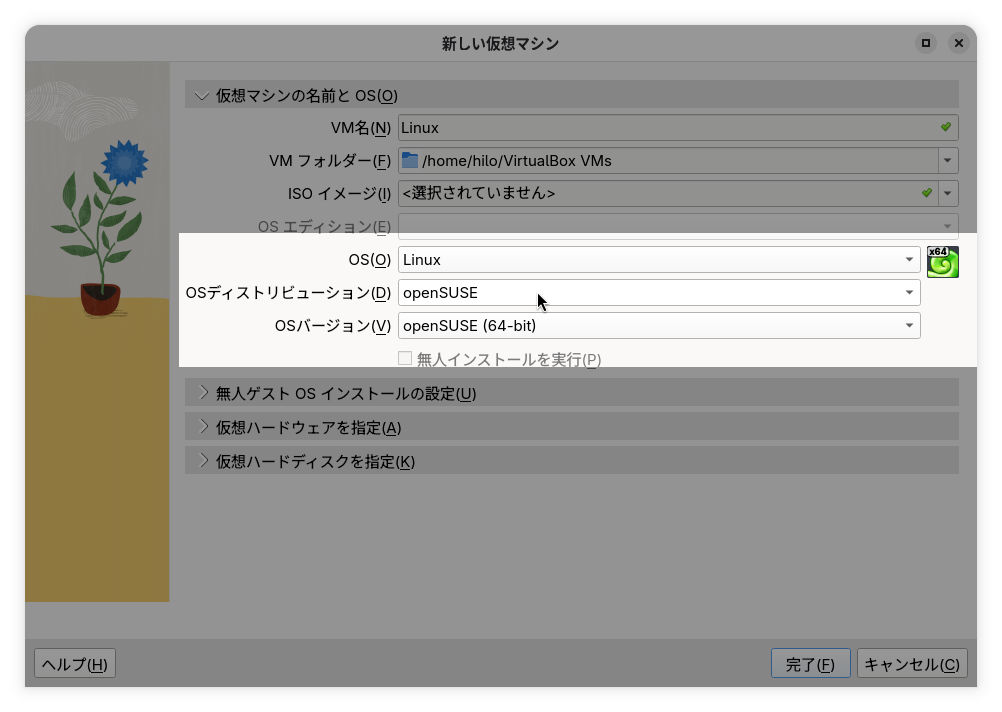Click the folder icon in VM folder field

(x=410, y=160)
